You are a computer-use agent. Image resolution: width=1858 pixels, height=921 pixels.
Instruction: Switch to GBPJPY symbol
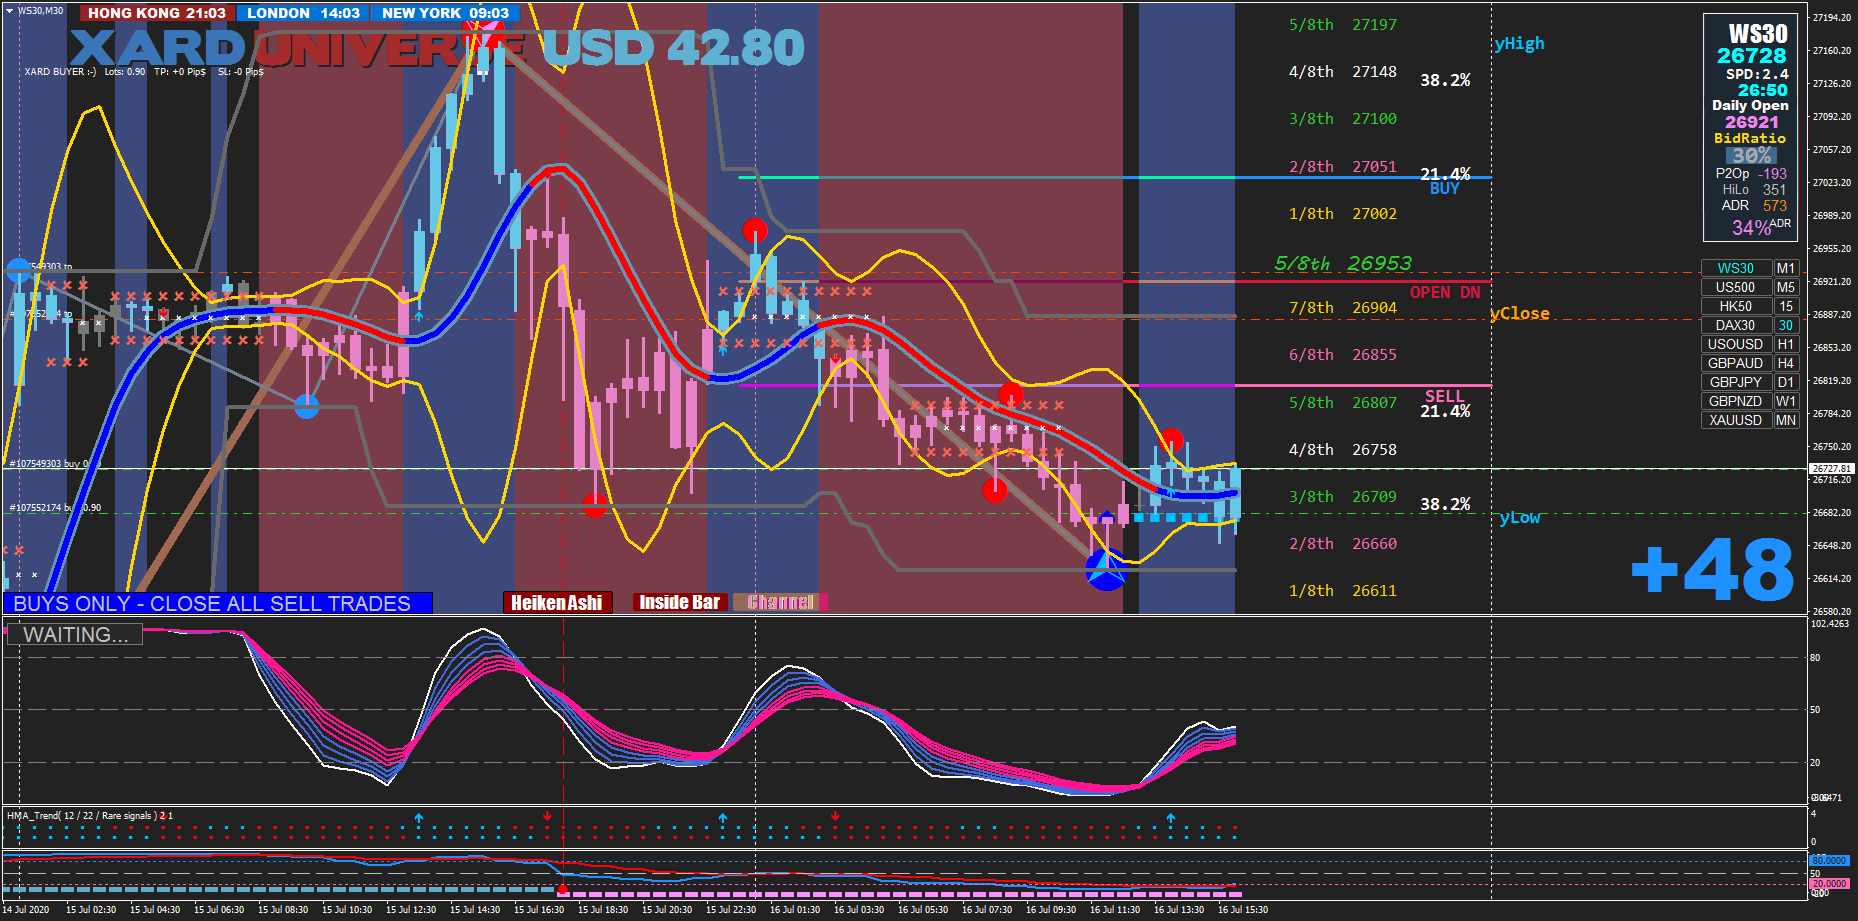1736,382
